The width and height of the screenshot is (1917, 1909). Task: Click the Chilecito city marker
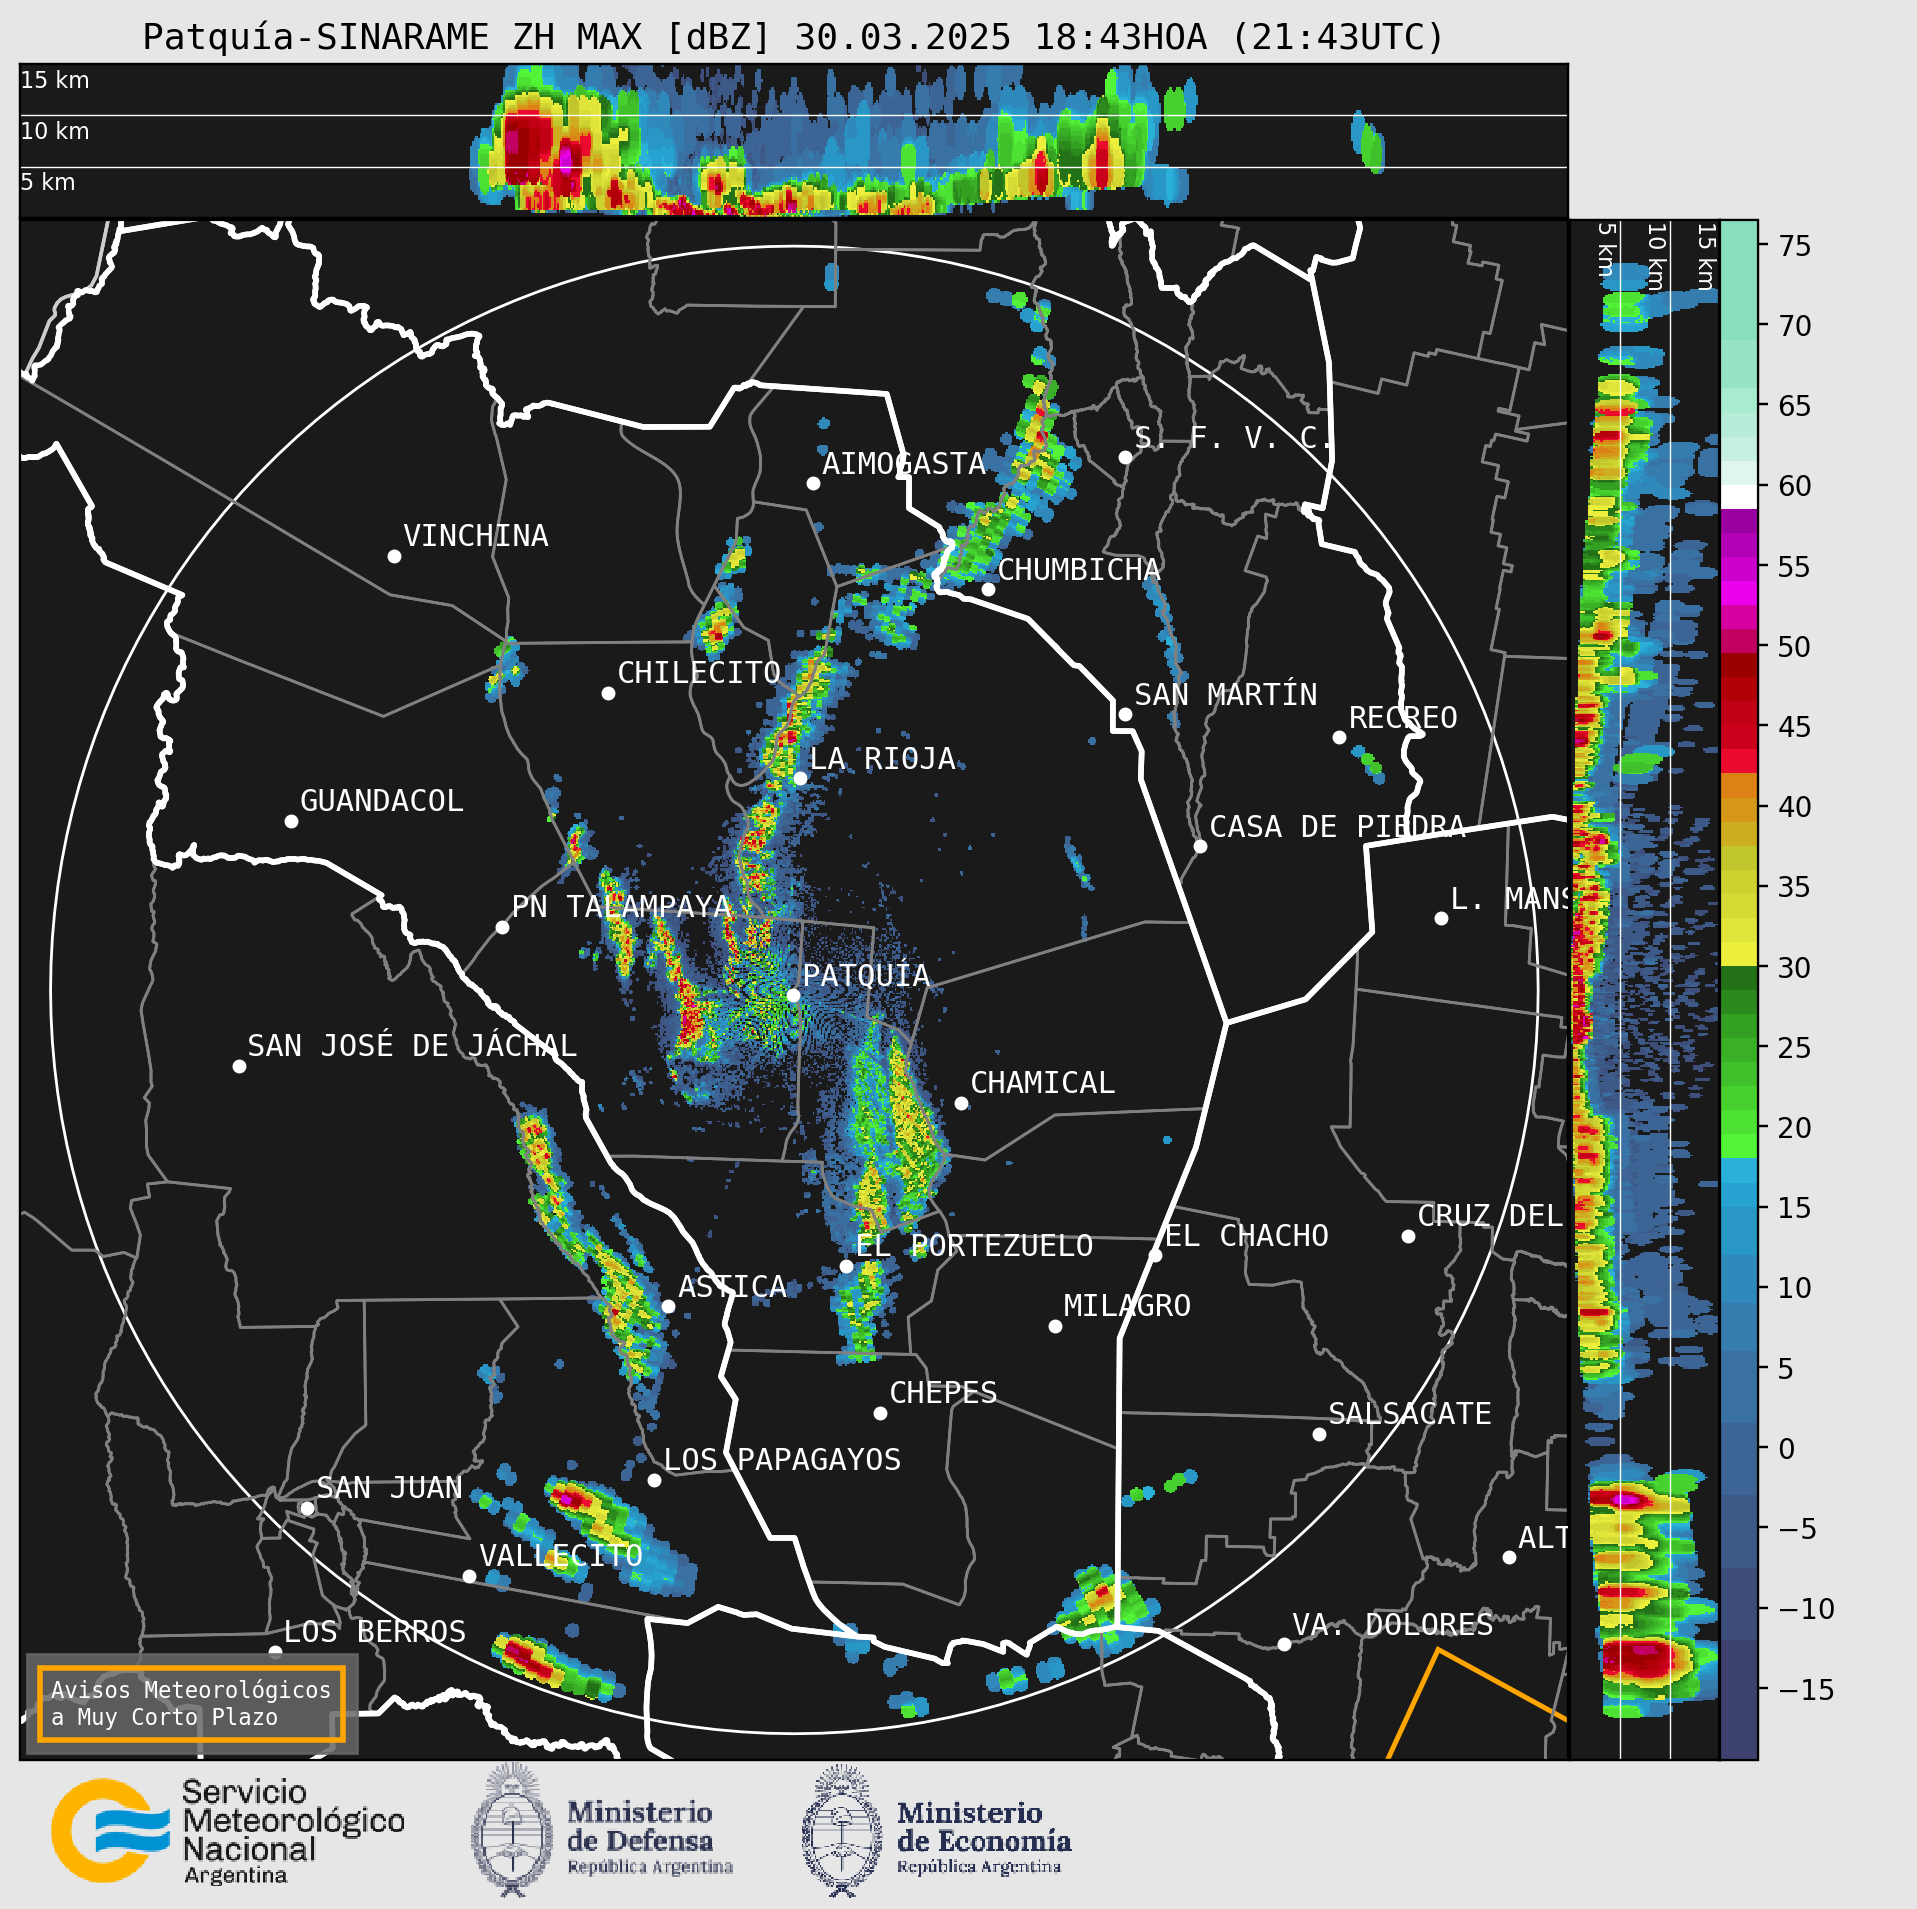point(608,693)
